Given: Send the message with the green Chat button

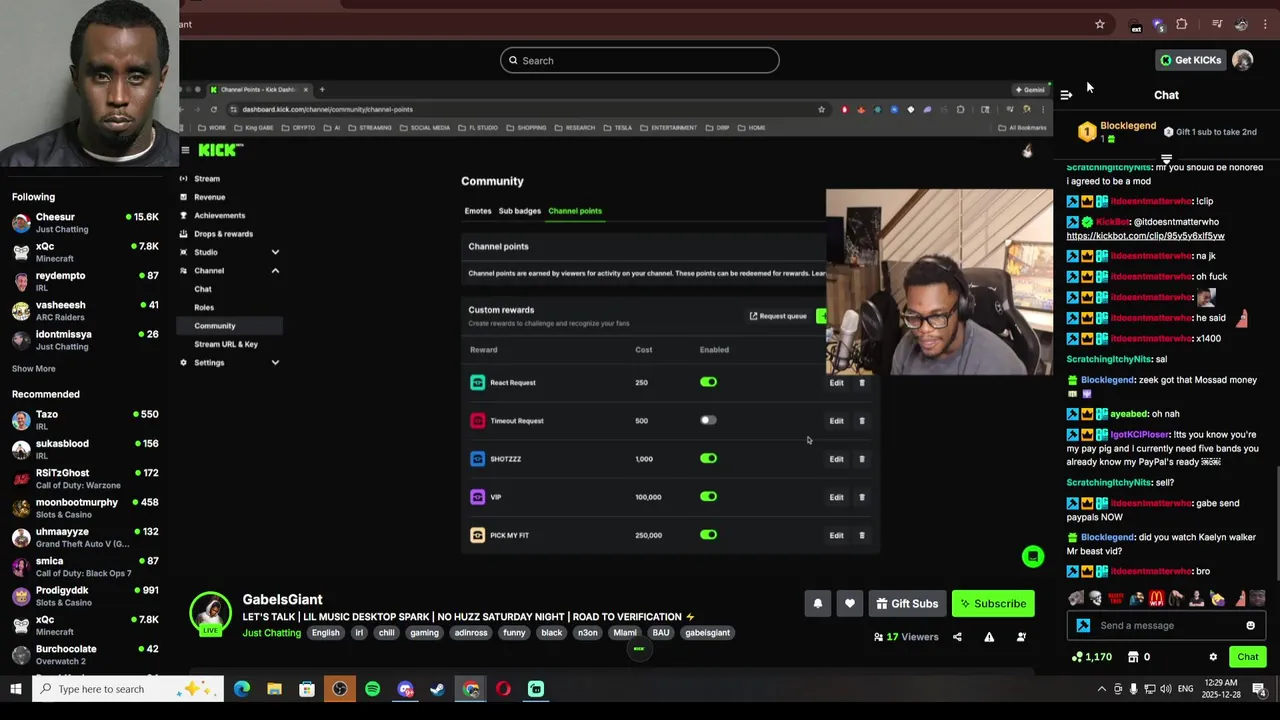Looking at the screenshot, I should (x=1247, y=657).
